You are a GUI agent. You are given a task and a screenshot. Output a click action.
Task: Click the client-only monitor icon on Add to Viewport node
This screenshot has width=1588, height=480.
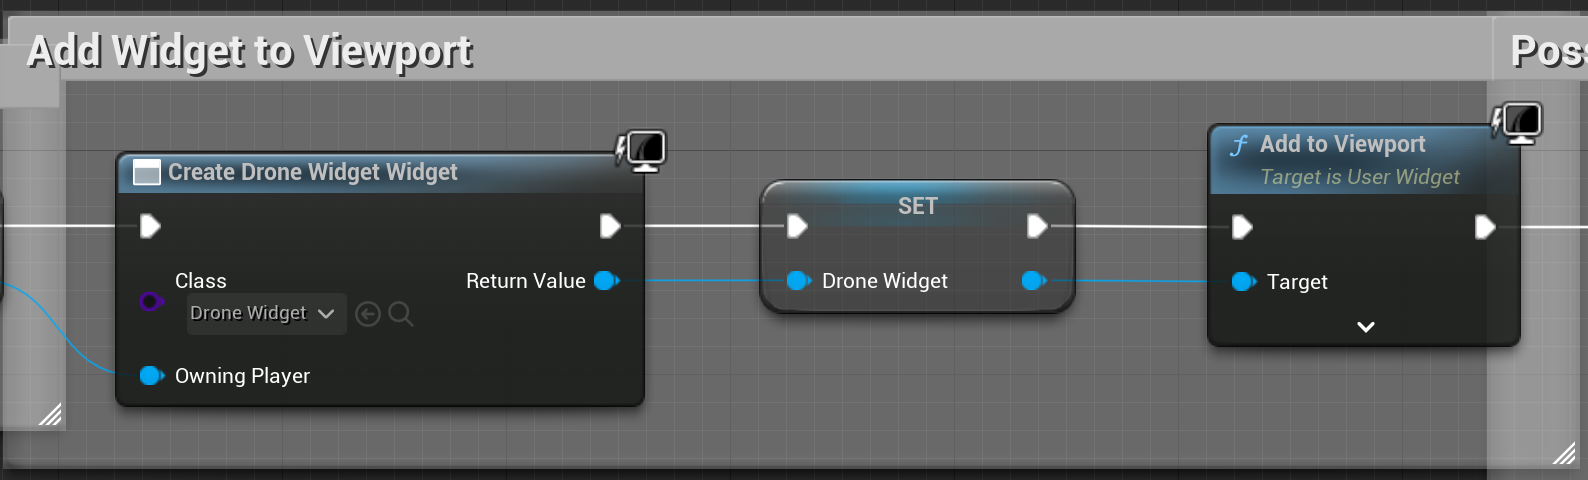click(x=1517, y=123)
